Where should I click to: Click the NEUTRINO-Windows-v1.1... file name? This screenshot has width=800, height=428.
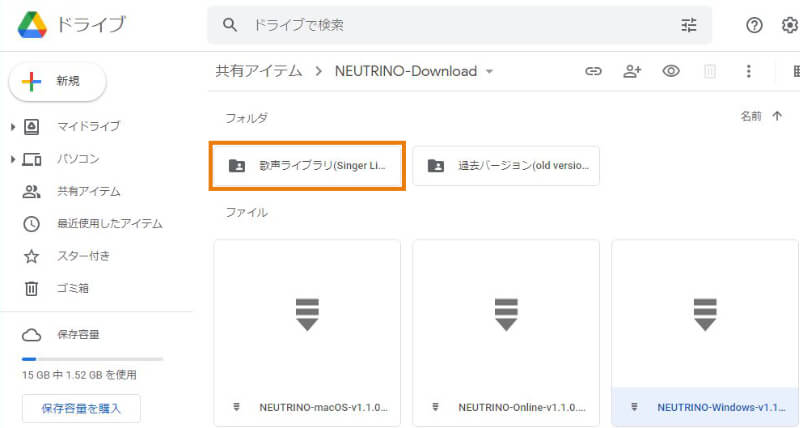click(721, 408)
